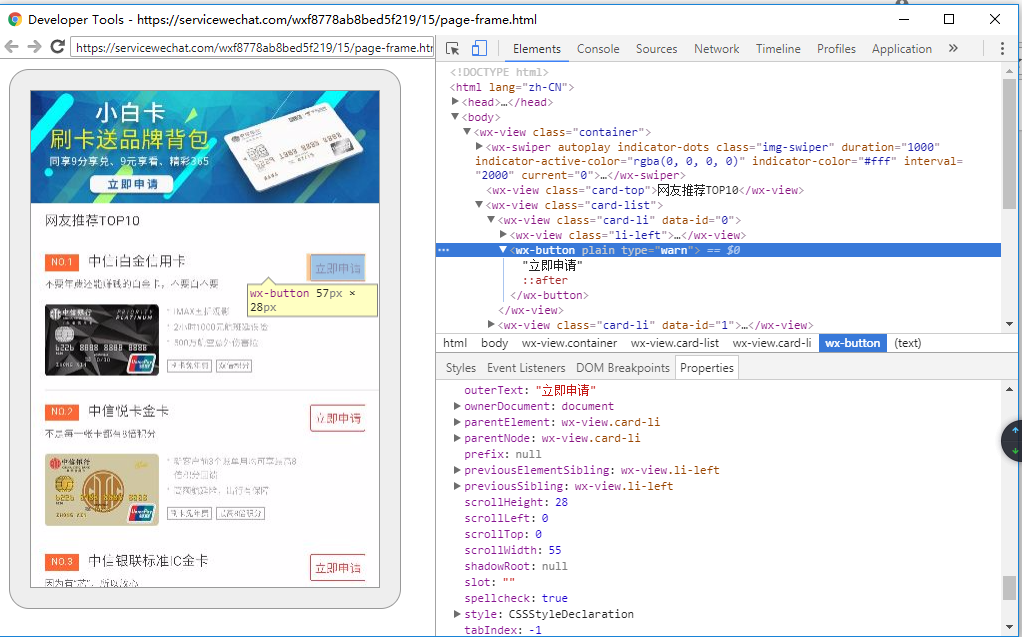Expand the wx-view li-left node

click(503, 235)
